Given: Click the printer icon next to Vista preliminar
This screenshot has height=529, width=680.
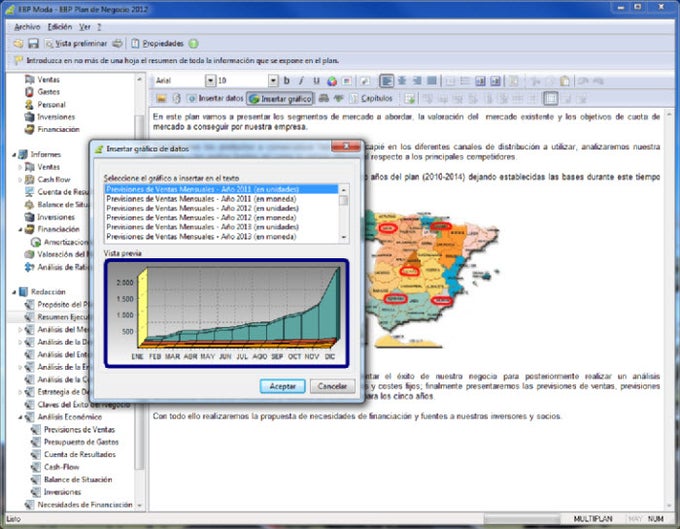Looking at the screenshot, I should [118, 43].
